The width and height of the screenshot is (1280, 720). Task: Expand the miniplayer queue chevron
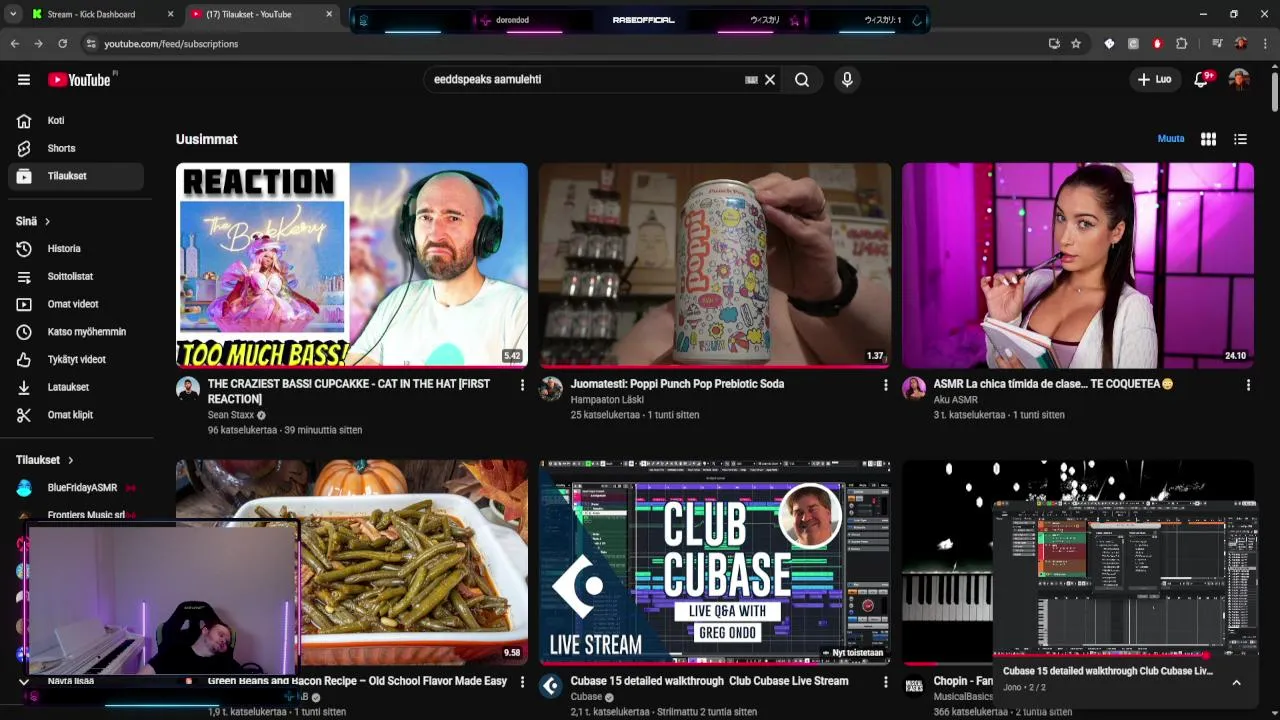(x=1236, y=682)
